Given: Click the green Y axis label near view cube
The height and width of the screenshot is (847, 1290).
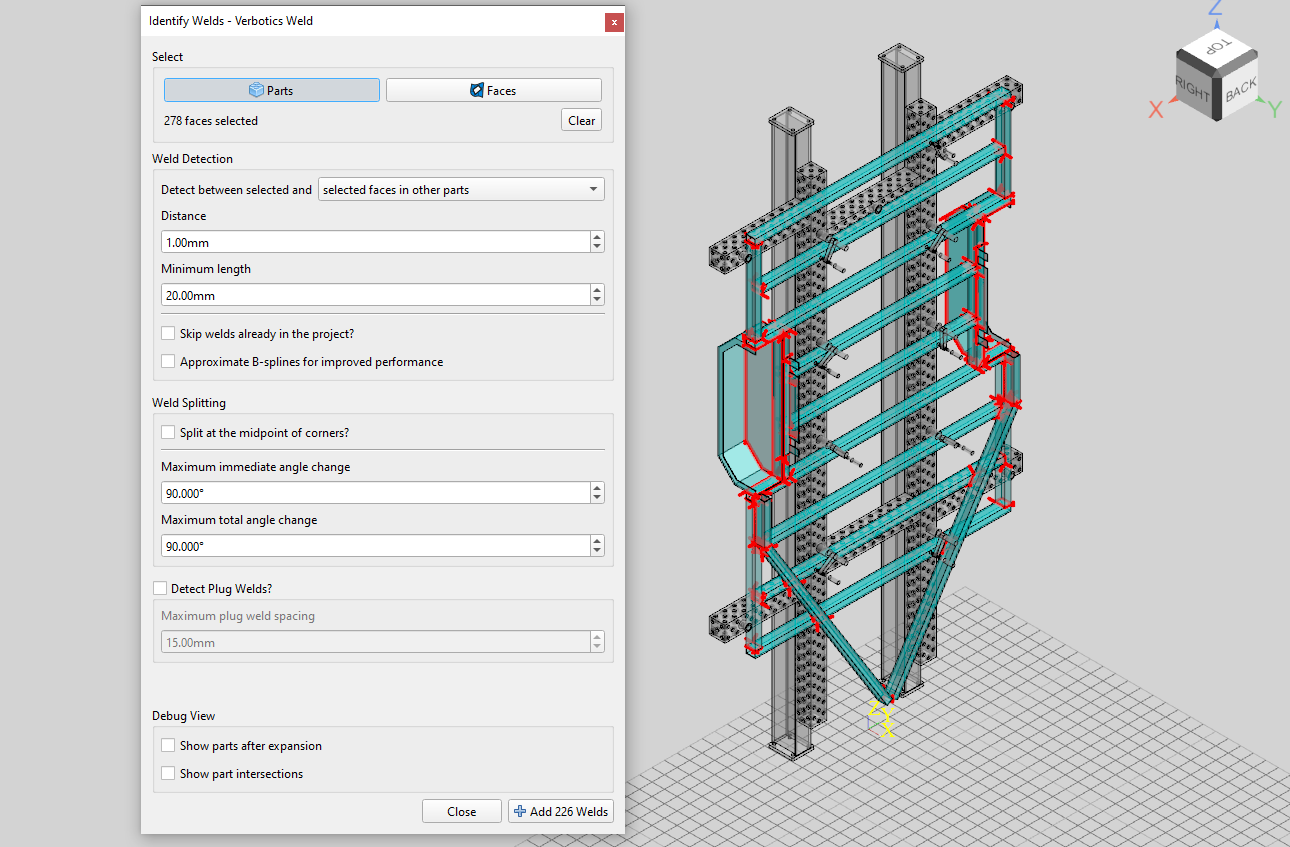Looking at the screenshot, I should click(x=1275, y=108).
